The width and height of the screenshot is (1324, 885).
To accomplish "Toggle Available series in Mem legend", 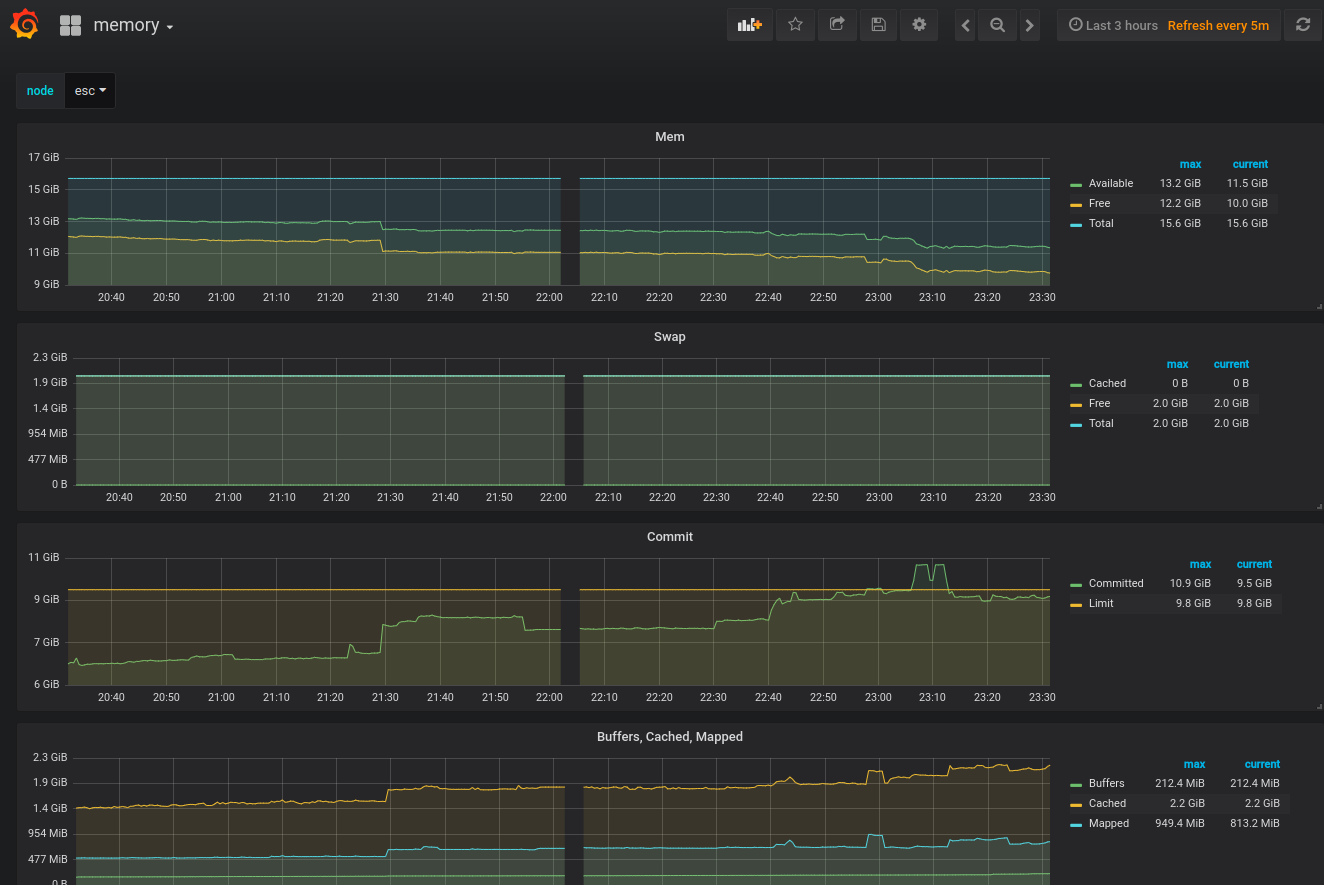I will coord(1110,184).
